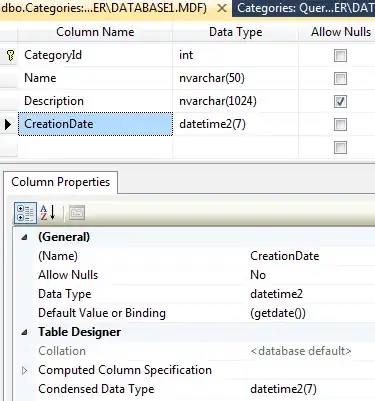Collapse the (General) properties section
The width and height of the screenshot is (375, 401).
[x=24, y=237]
